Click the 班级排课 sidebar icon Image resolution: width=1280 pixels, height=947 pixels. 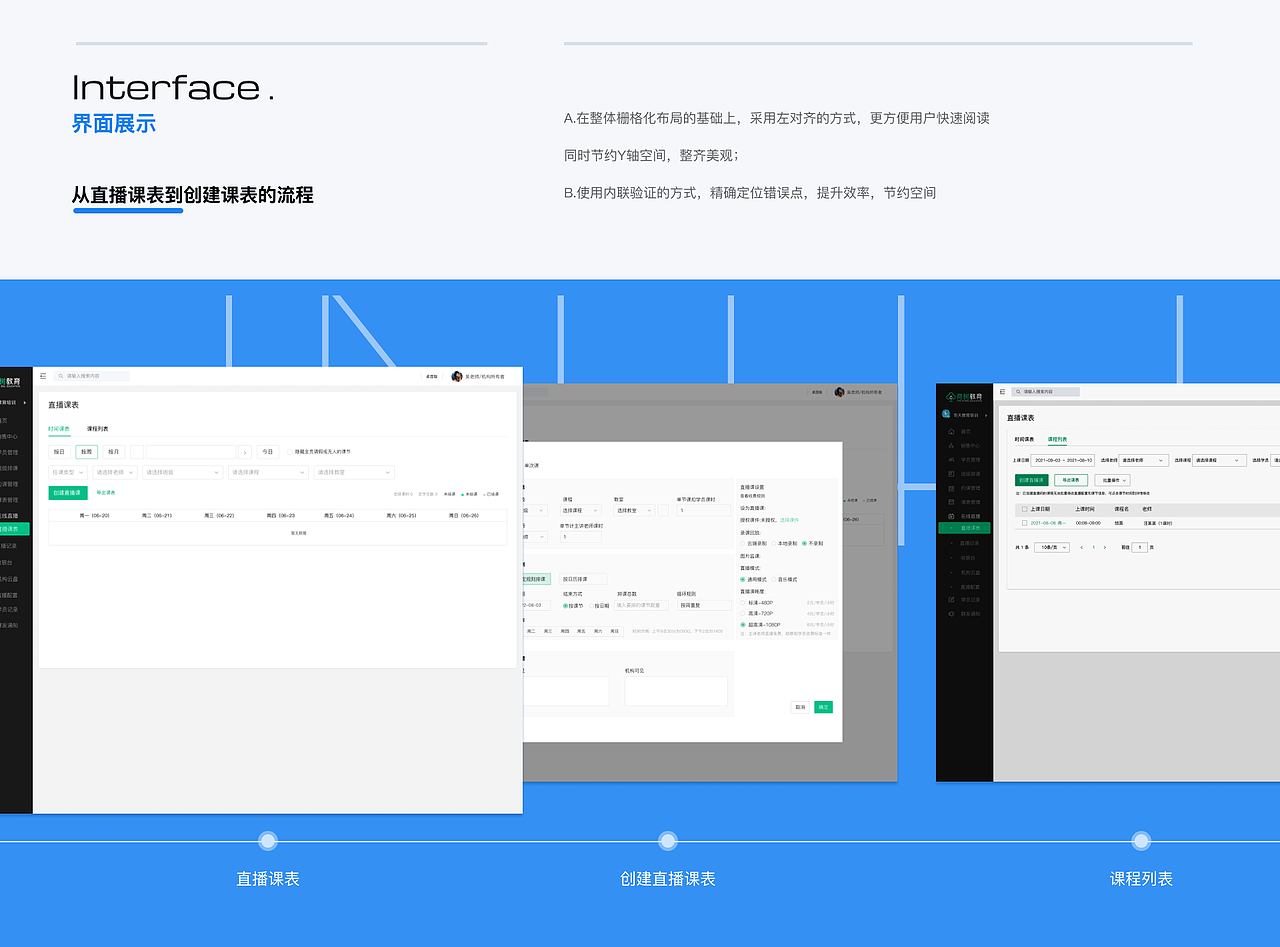tap(950, 474)
